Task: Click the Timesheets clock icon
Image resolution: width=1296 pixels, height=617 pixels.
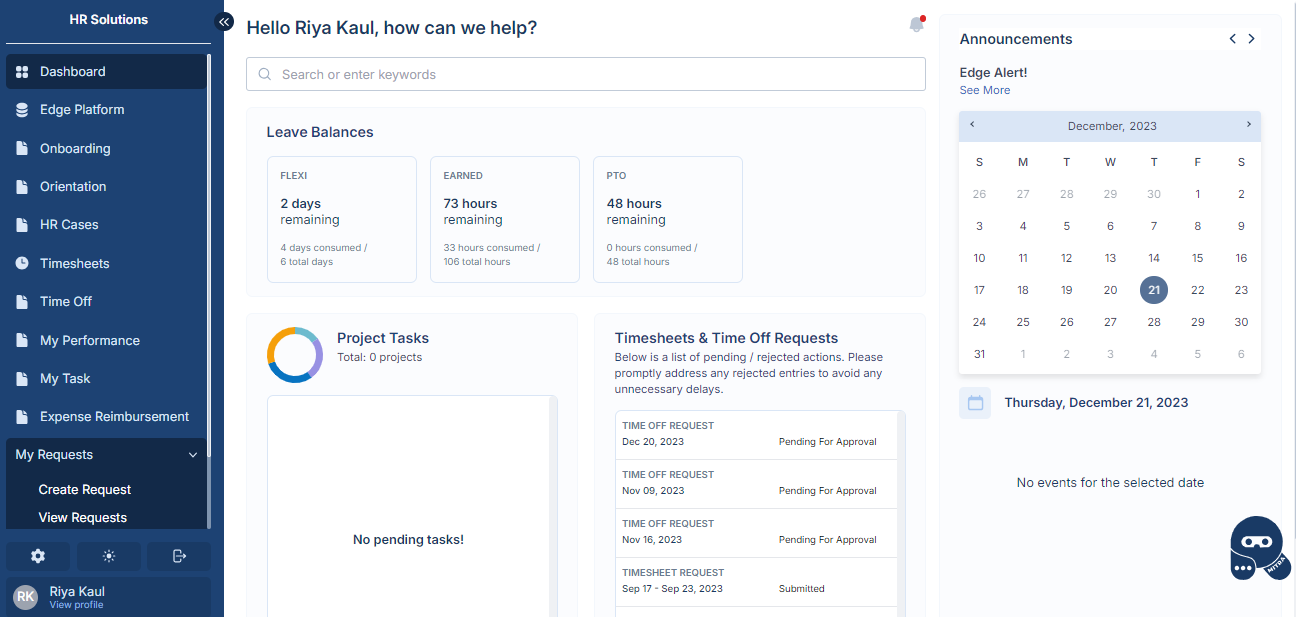Action: tap(22, 263)
